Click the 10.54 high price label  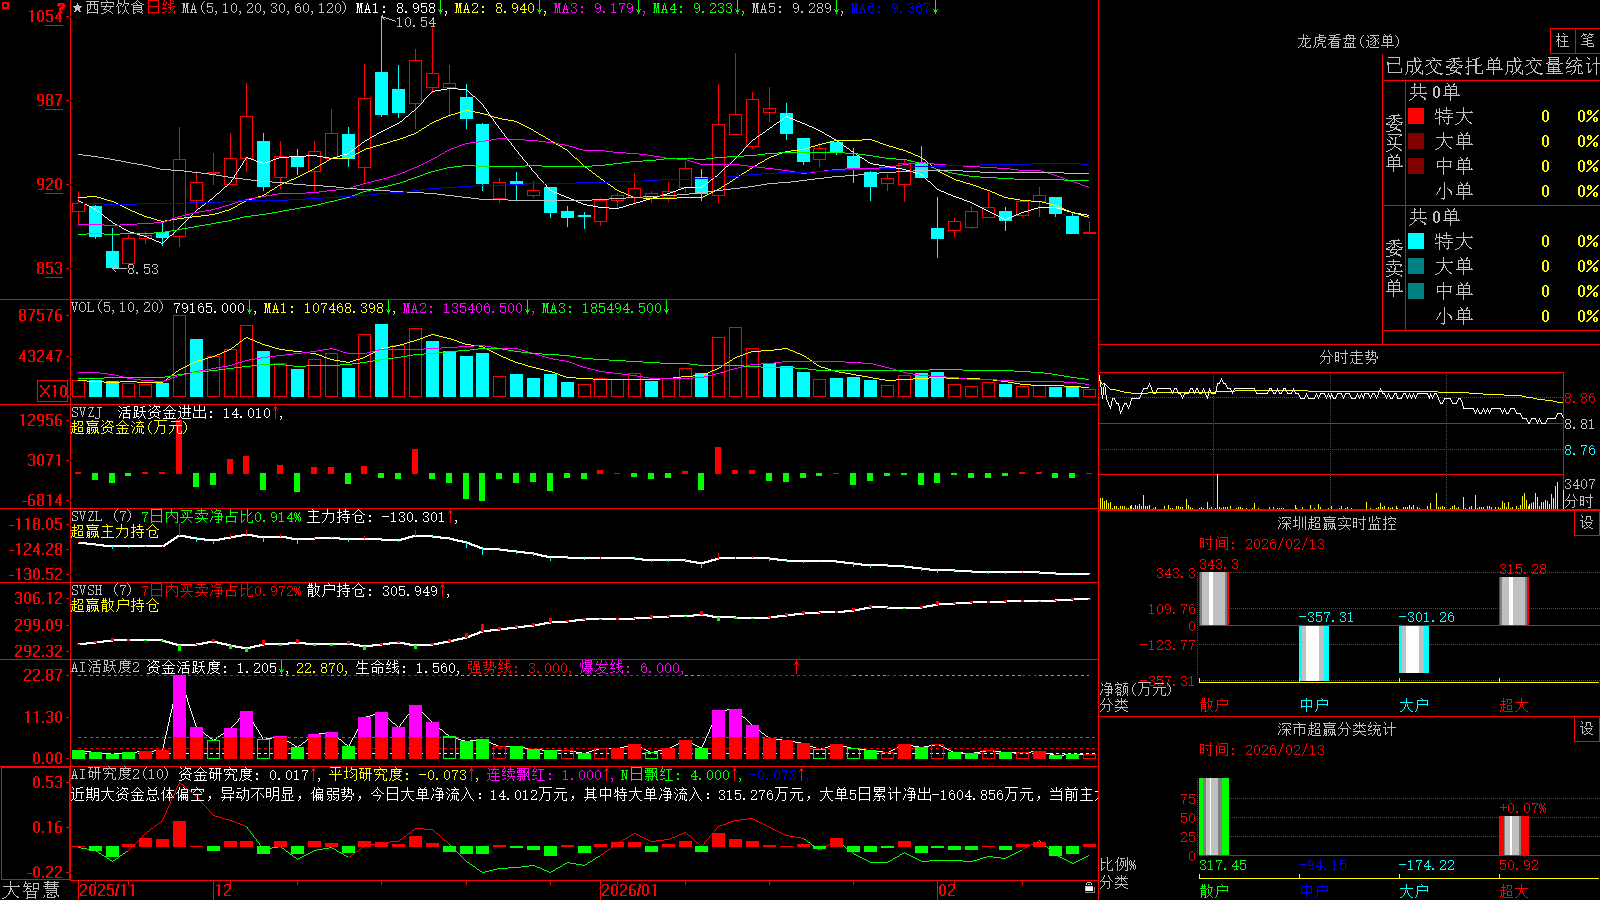point(415,22)
